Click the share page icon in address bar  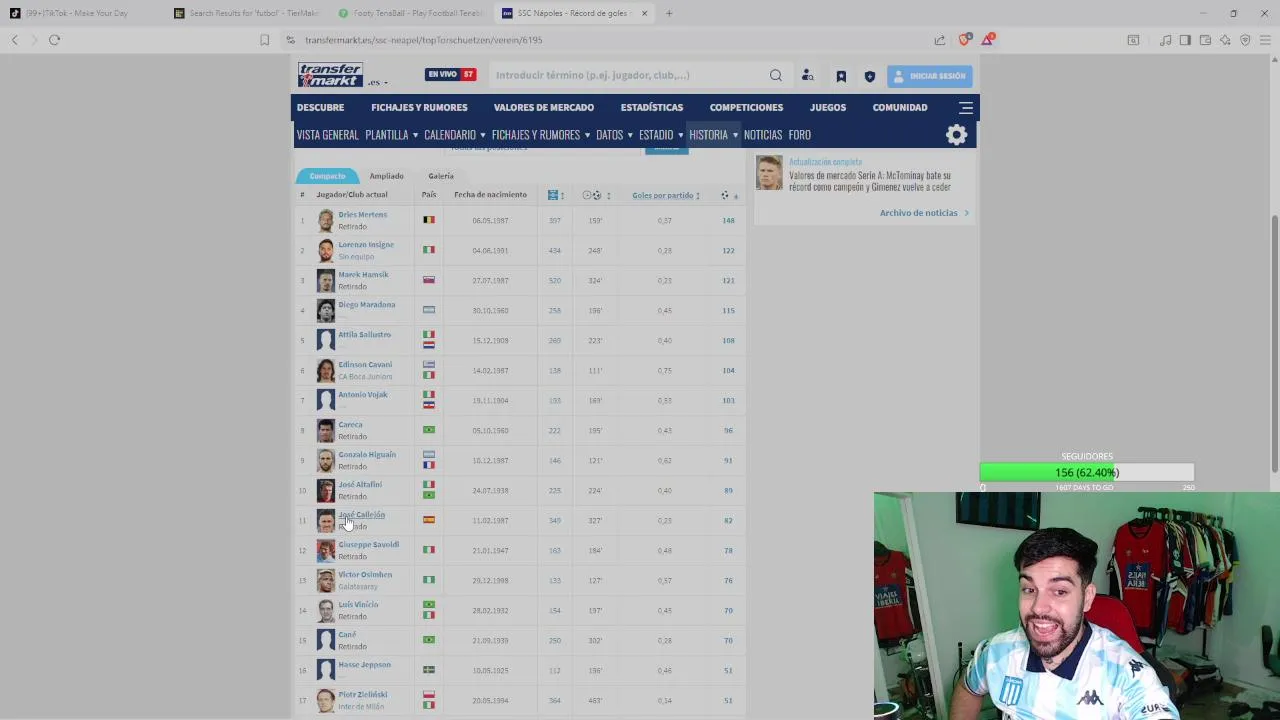(940, 40)
